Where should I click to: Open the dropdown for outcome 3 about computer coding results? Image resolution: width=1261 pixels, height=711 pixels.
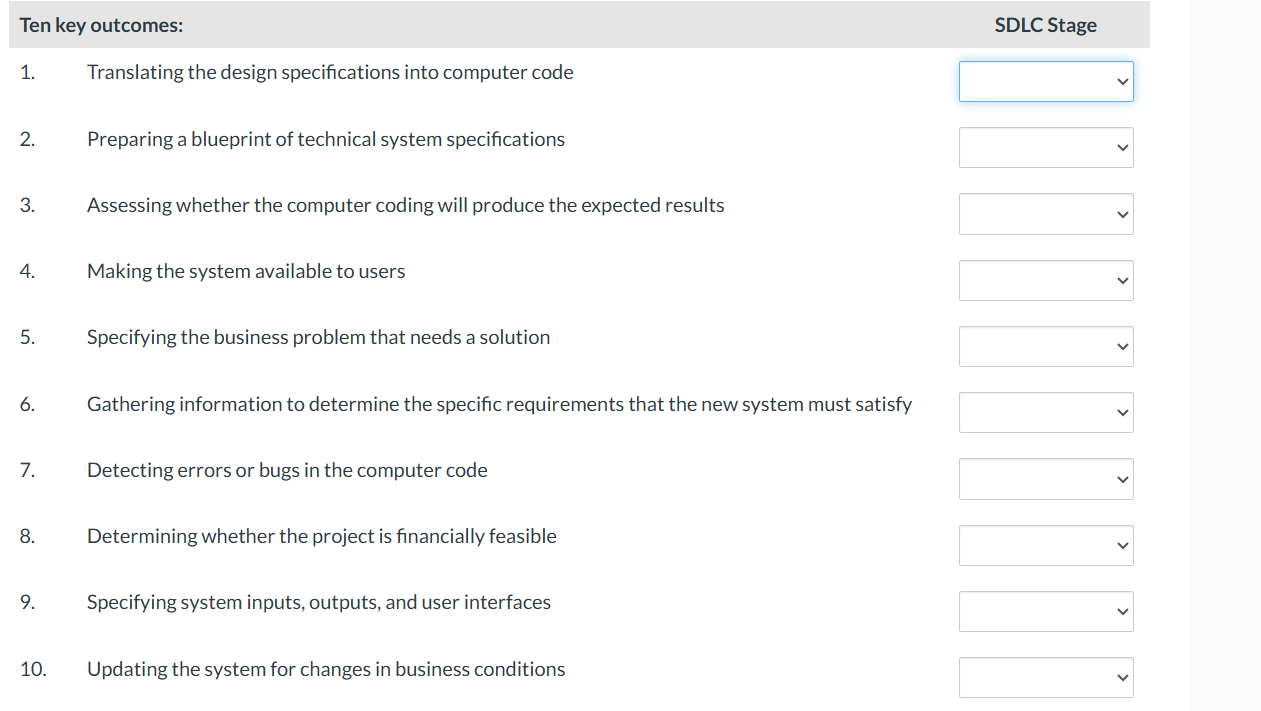(1045, 213)
